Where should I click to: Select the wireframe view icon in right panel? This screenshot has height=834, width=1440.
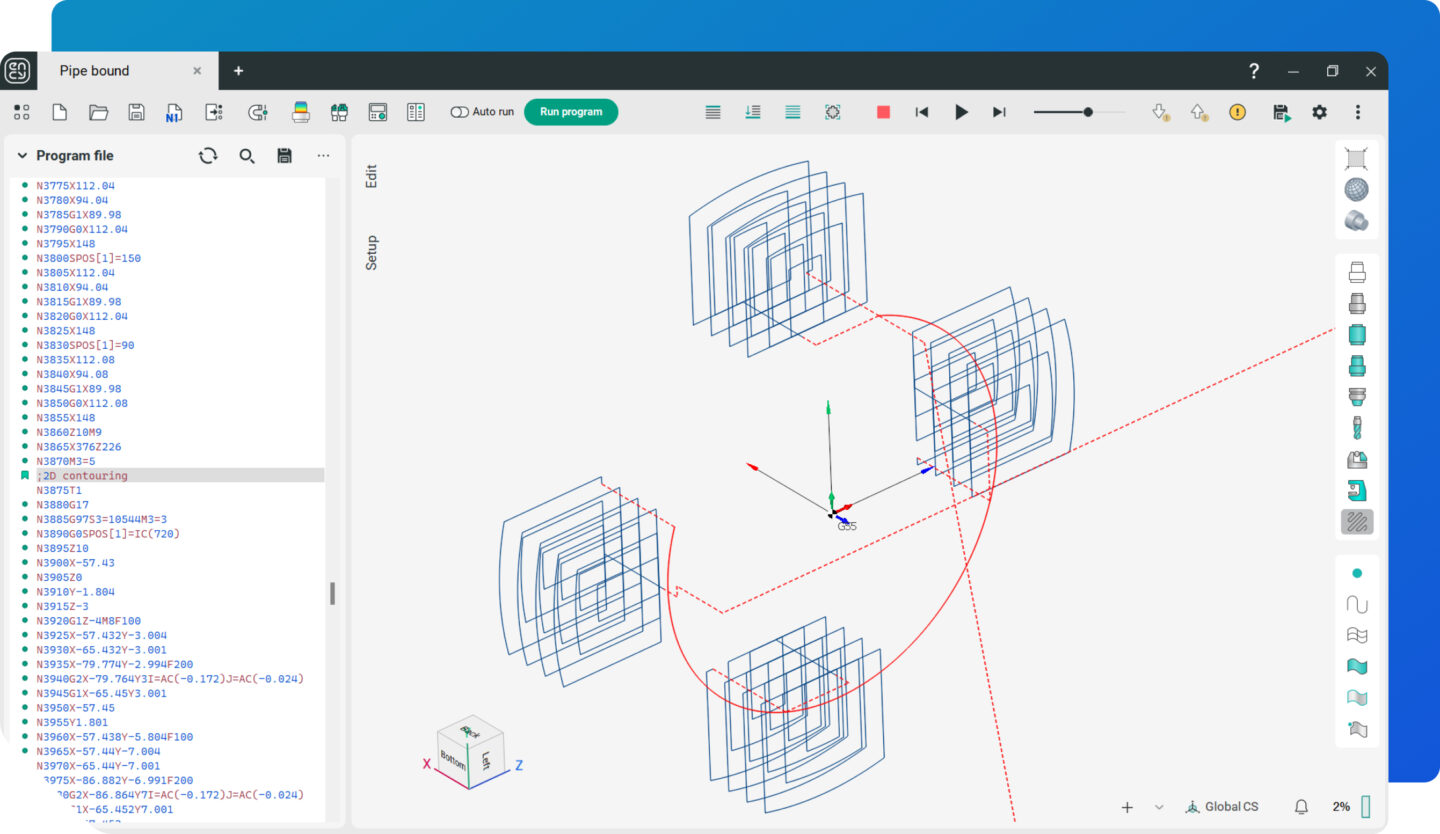point(1356,157)
